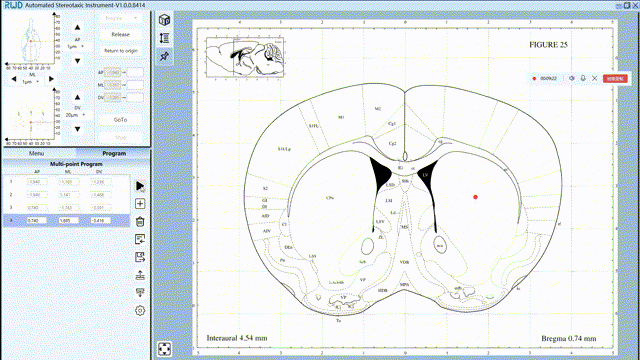Switch to the Menu tab
Viewport: 640px width, 360px height.
pos(36,153)
